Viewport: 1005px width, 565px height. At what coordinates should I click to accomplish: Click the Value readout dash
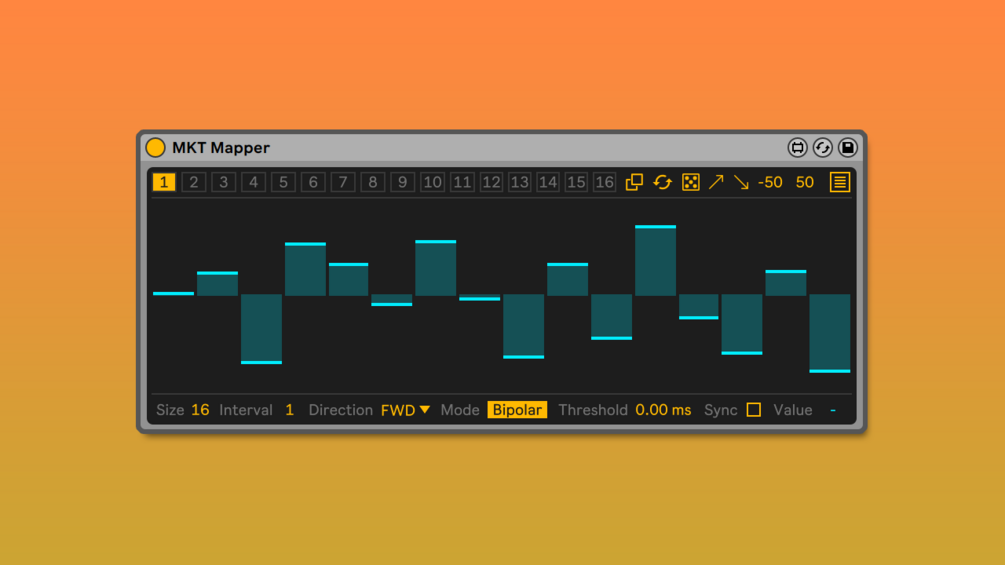pyautogui.click(x=833, y=410)
